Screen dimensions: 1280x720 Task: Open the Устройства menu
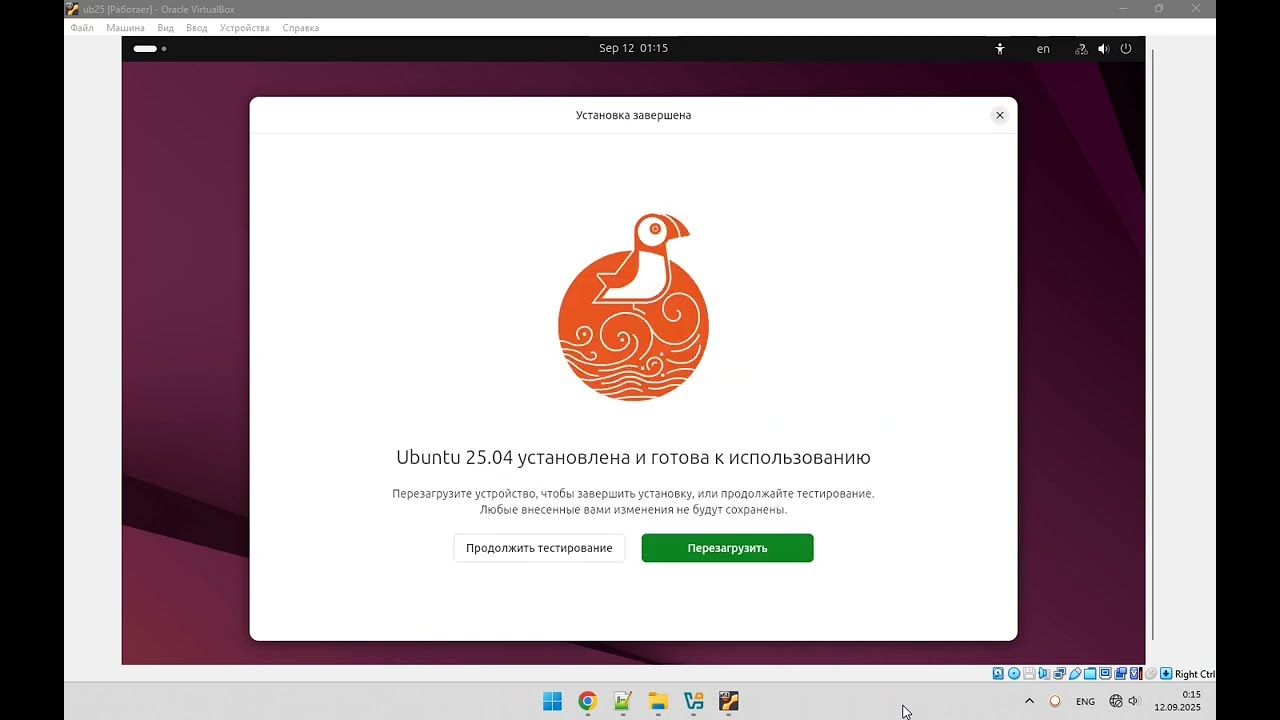(x=244, y=28)
